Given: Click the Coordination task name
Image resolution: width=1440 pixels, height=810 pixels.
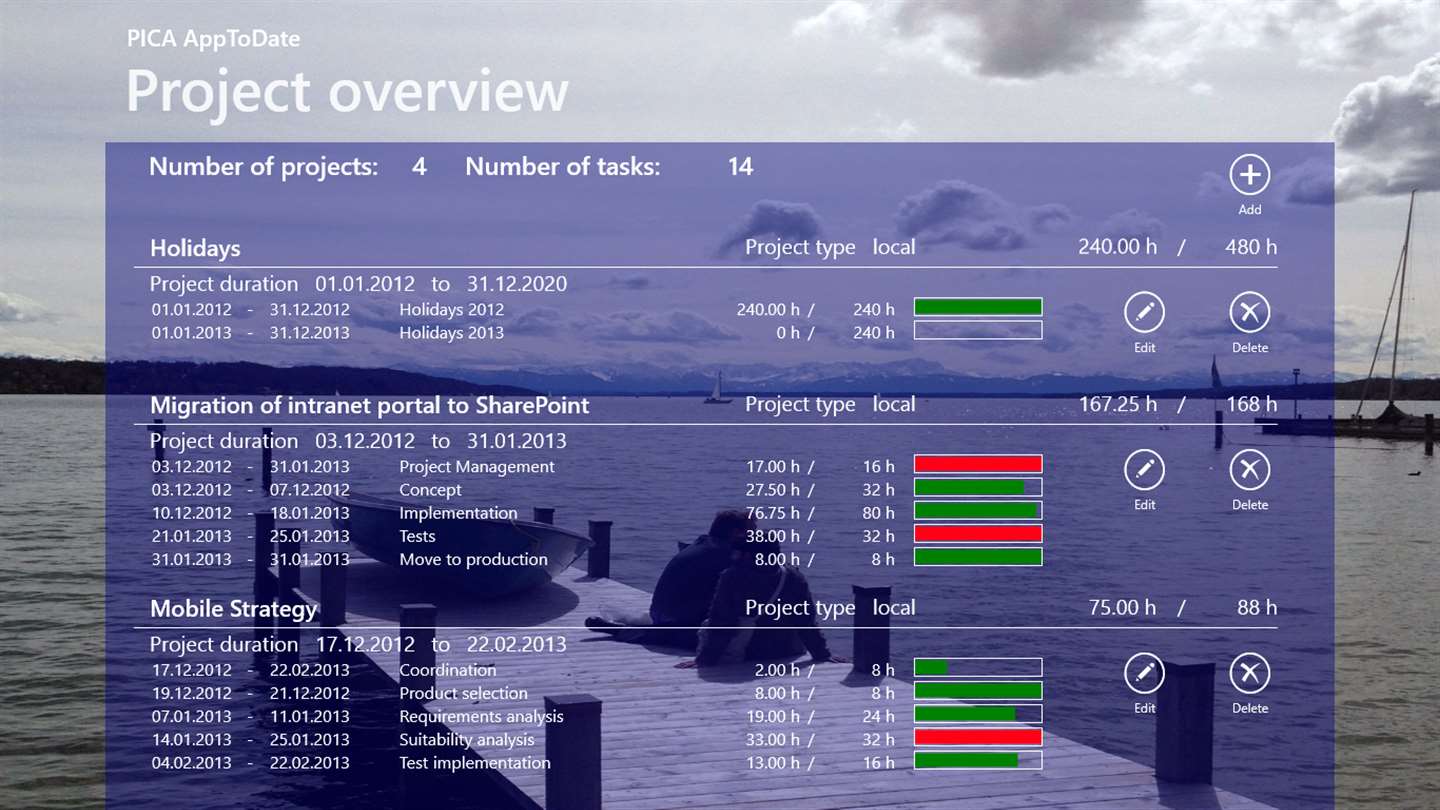Looking at the screenshot, I should pos(447,670).
